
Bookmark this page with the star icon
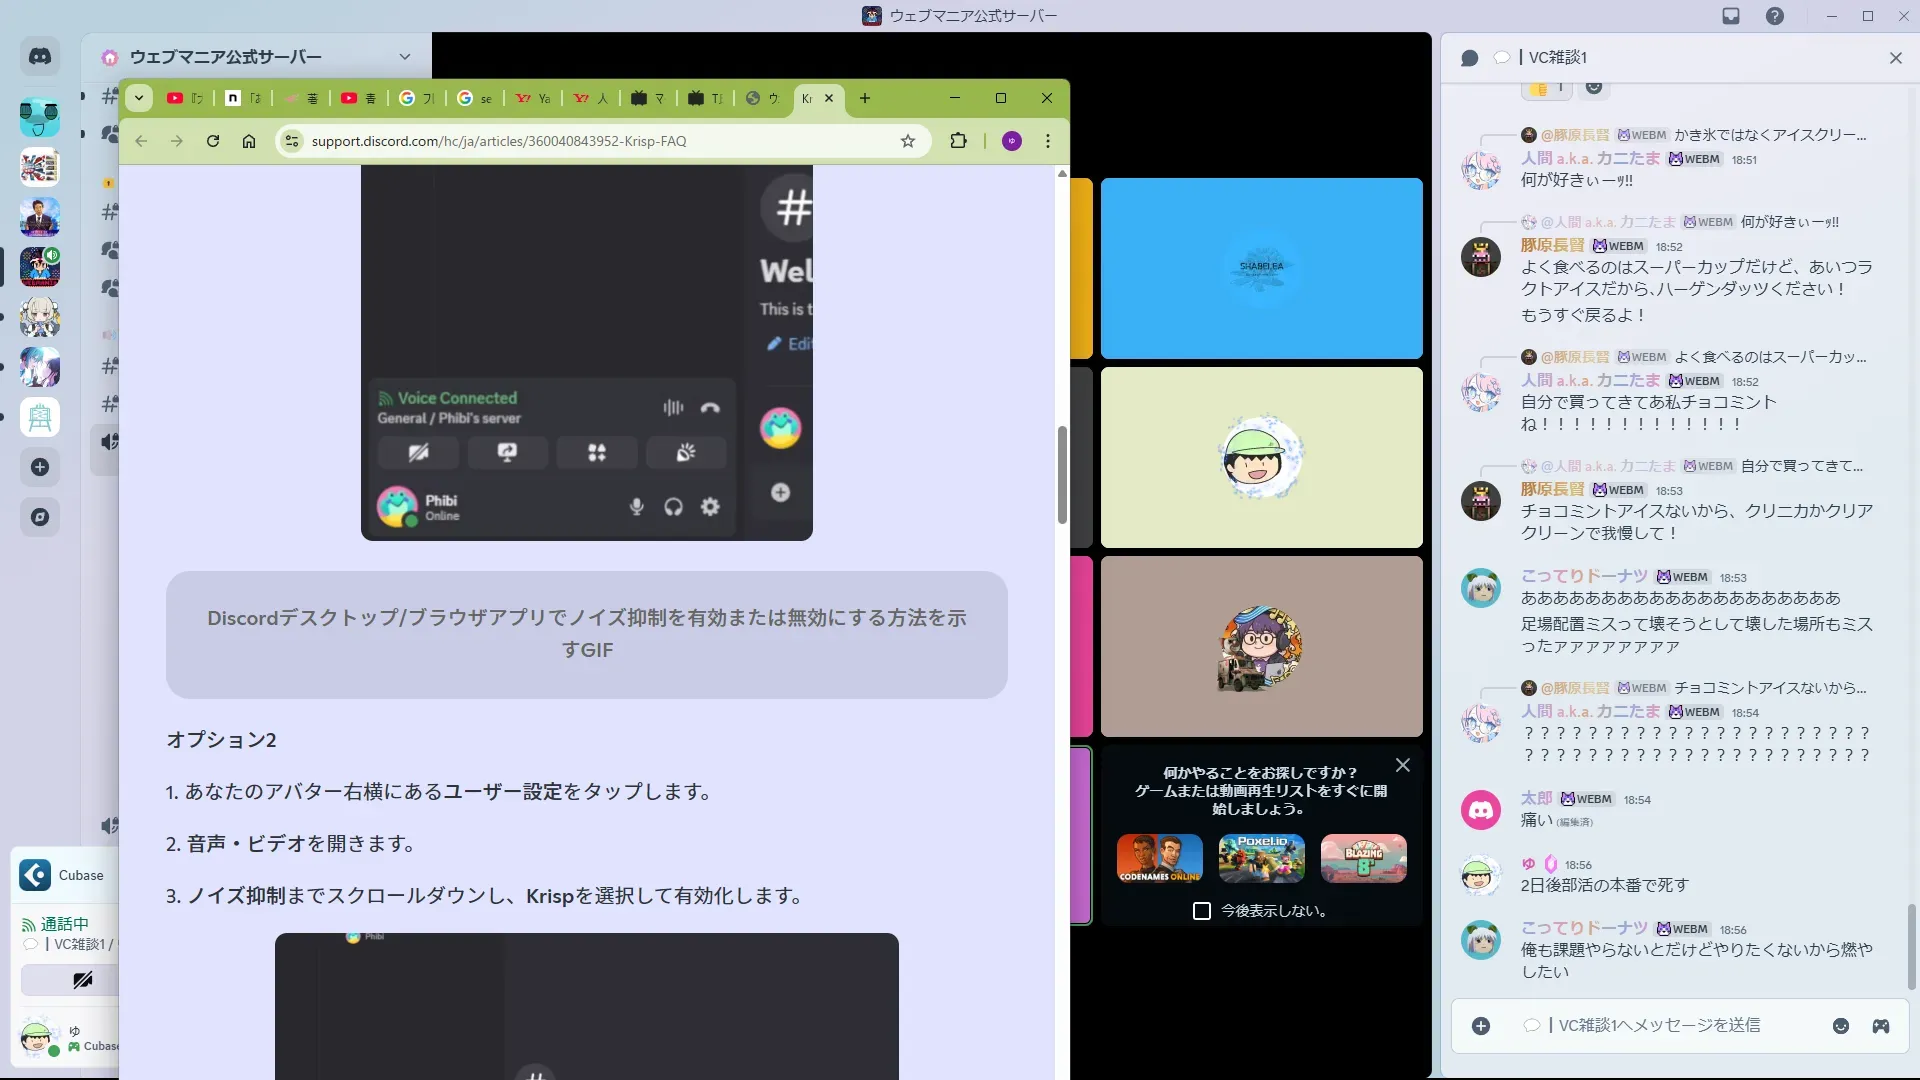click(x=908, y=141)
